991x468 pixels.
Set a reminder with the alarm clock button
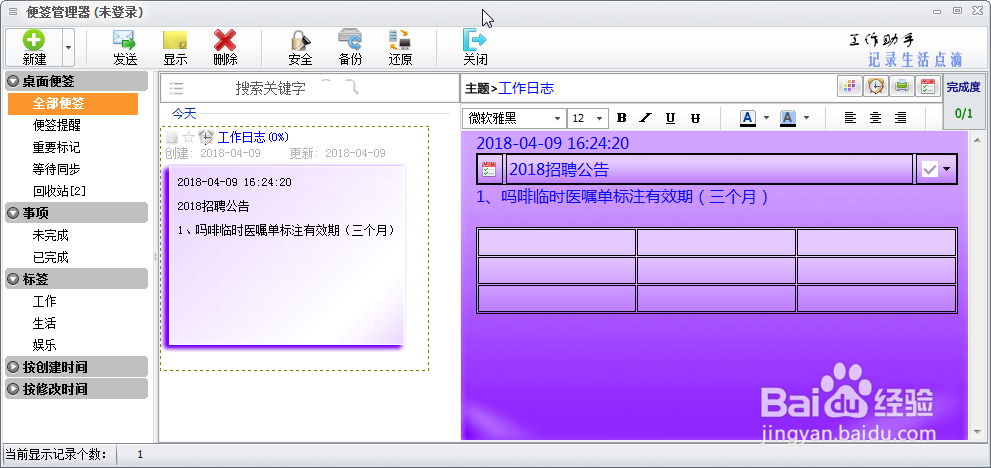coord(875,86)
